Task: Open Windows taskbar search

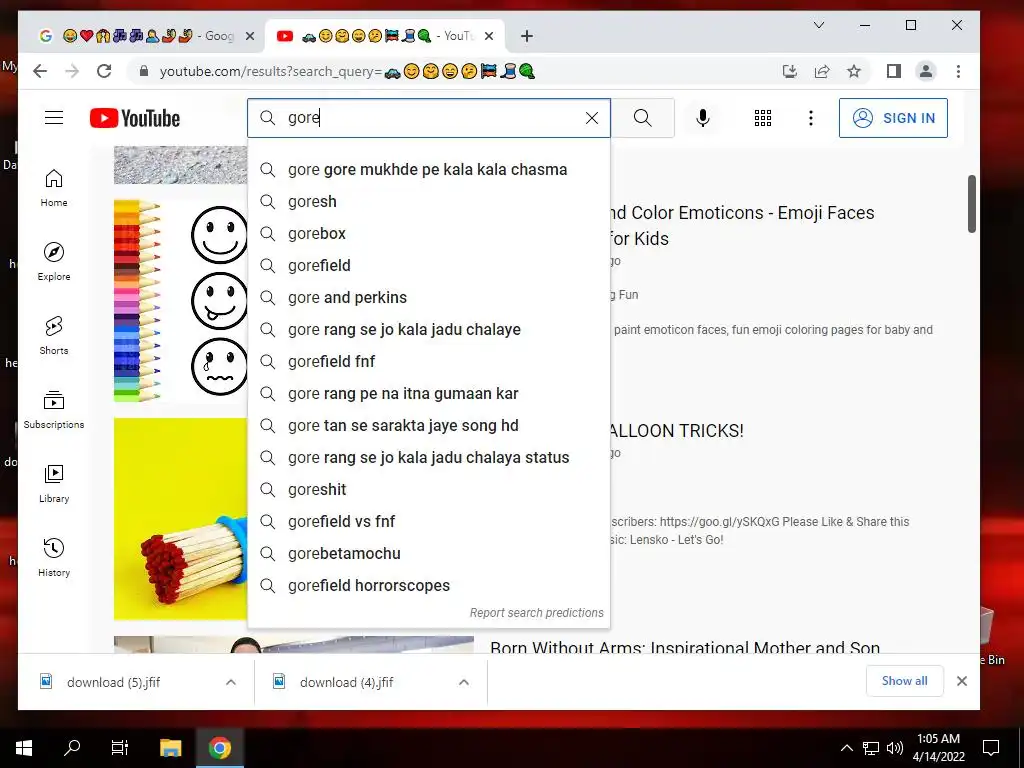Action: (x=72, y=748)
